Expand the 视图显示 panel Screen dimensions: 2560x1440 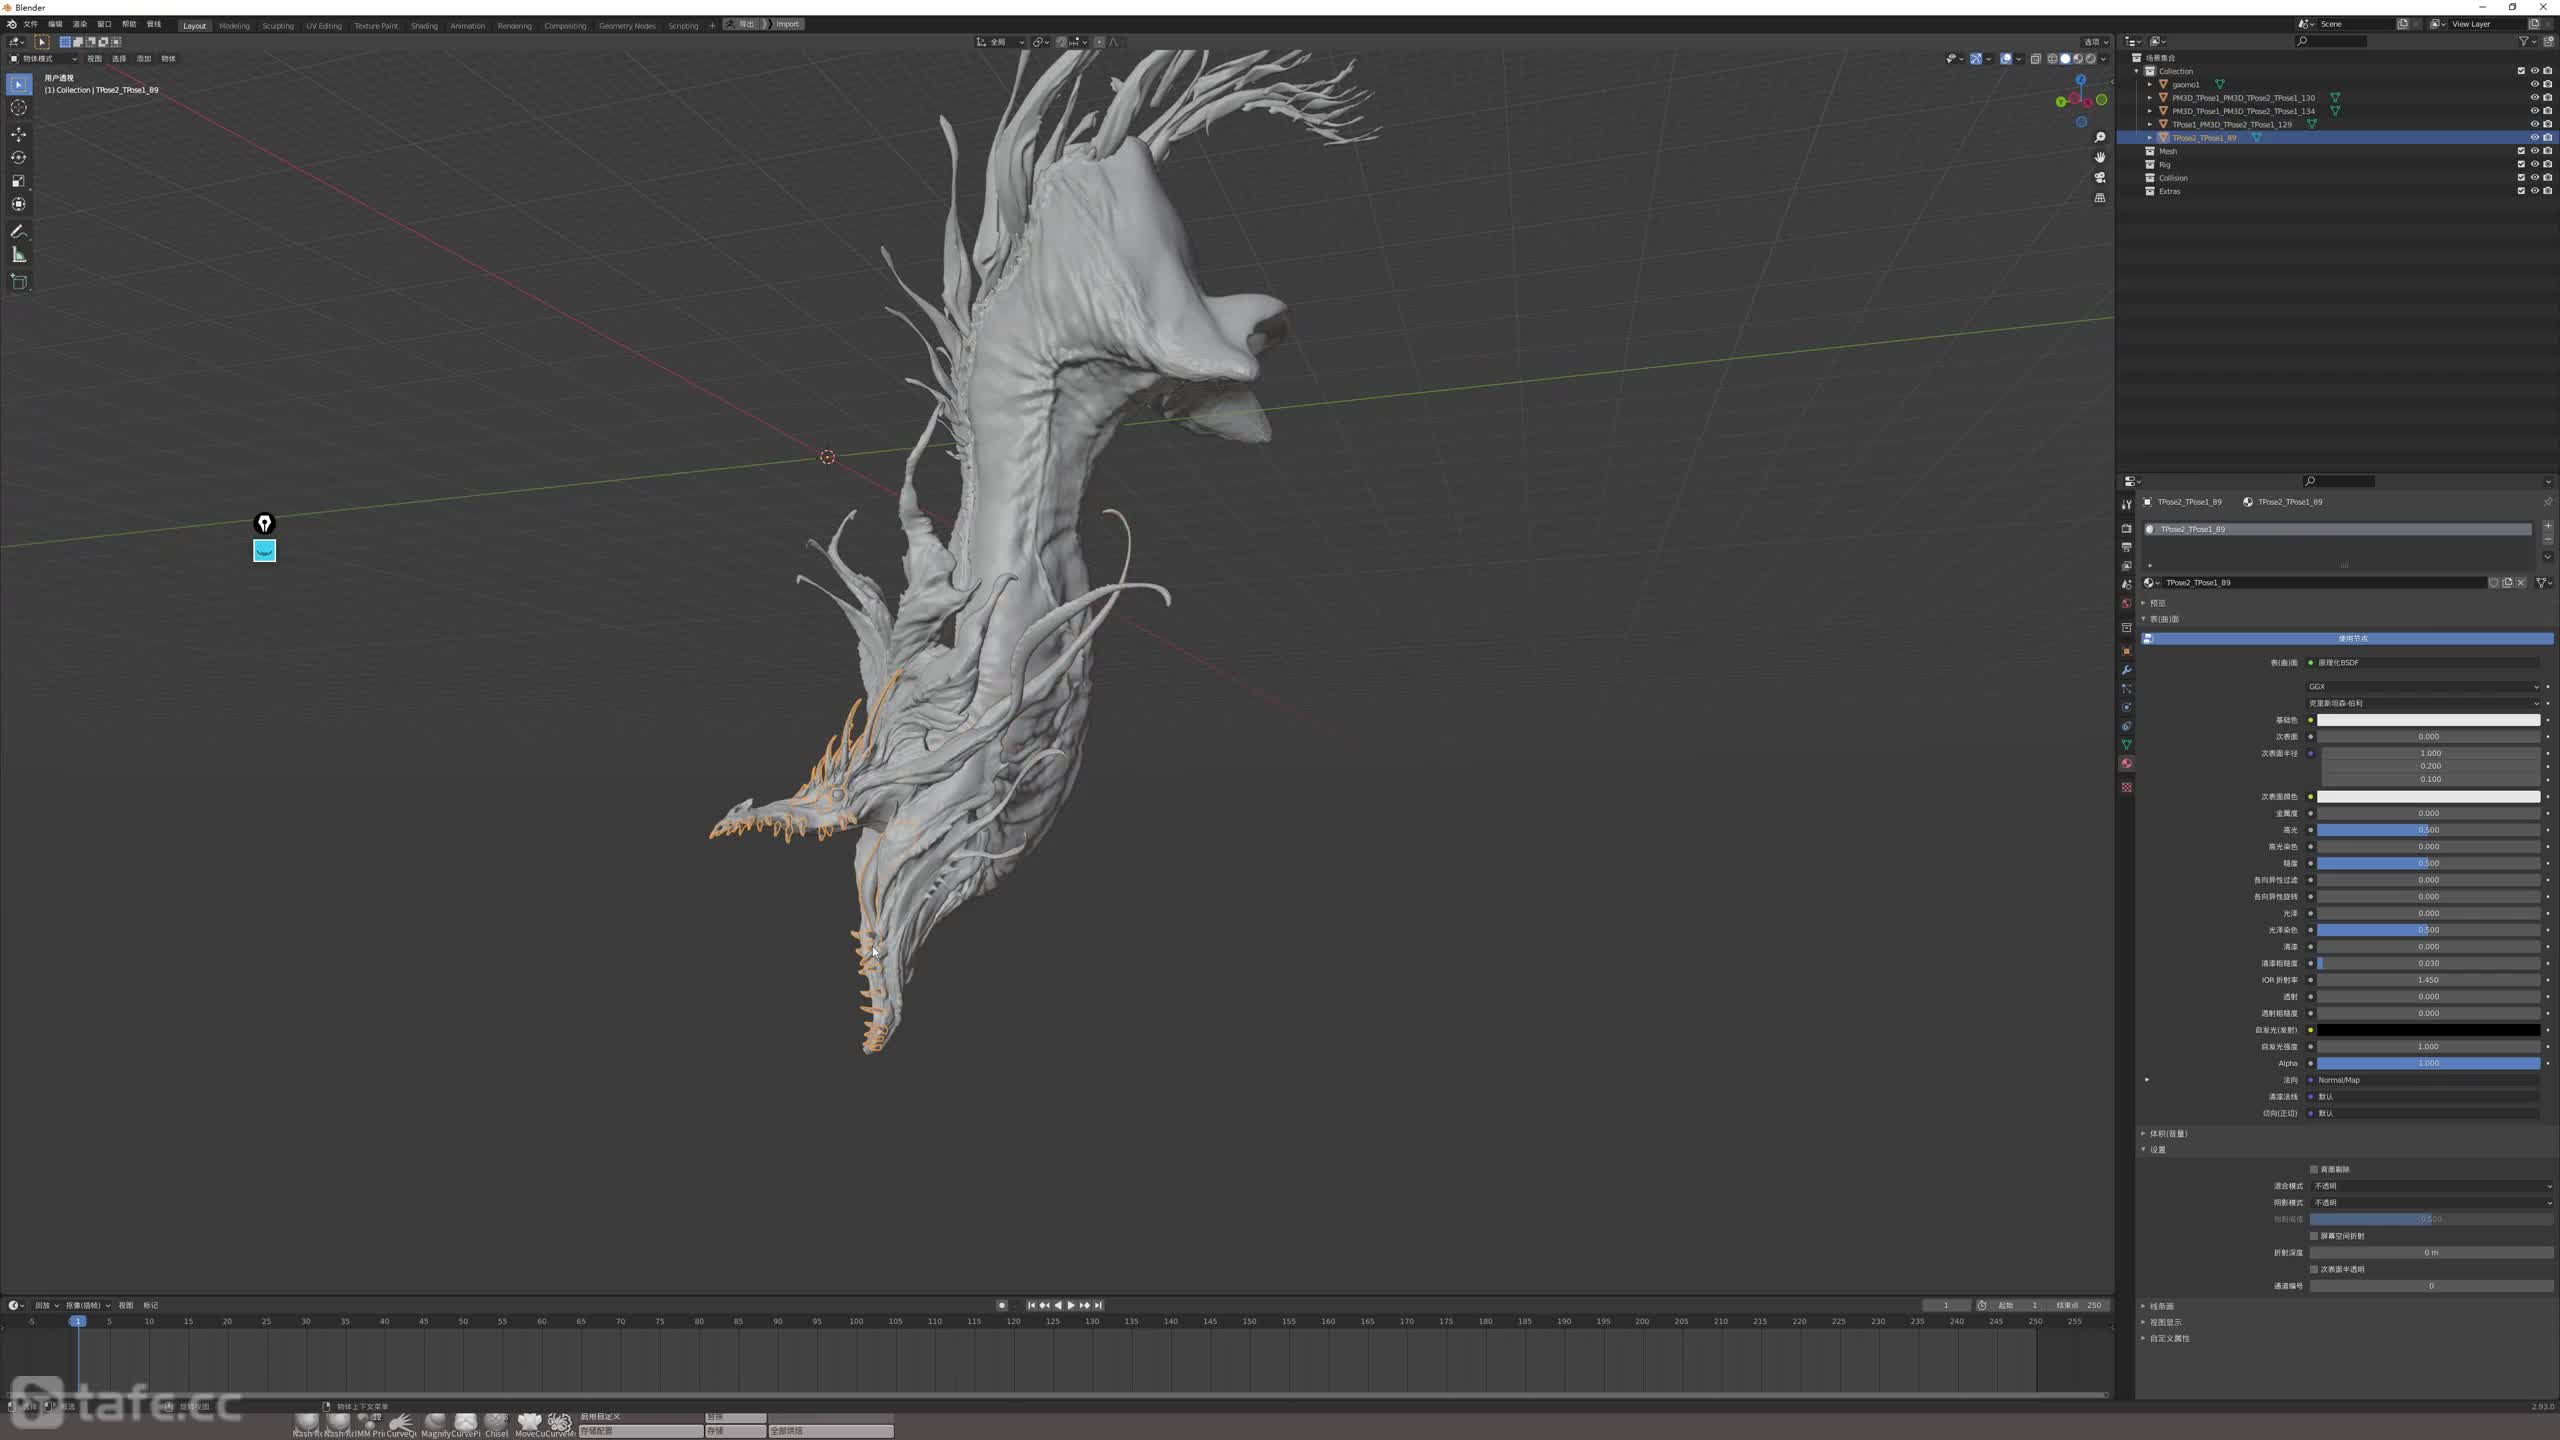tap(2165, 1322)
